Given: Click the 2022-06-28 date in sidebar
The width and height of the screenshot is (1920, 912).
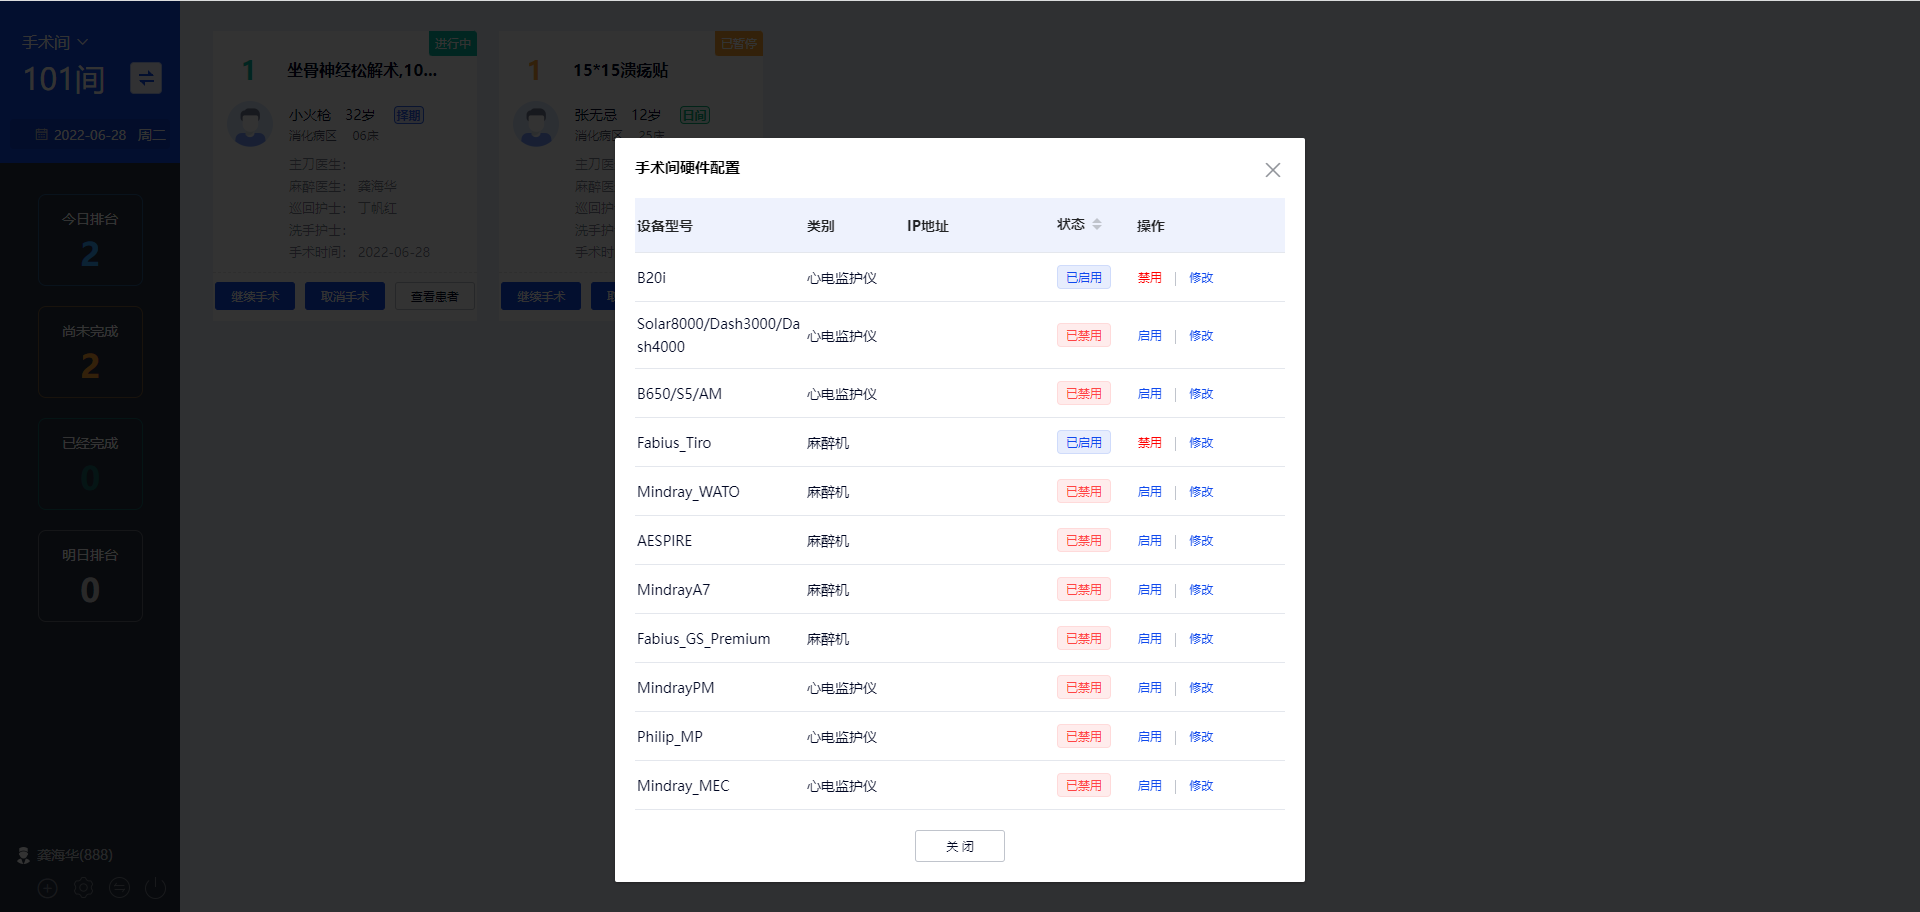Looking at the screenshot, I should [90, 135].
